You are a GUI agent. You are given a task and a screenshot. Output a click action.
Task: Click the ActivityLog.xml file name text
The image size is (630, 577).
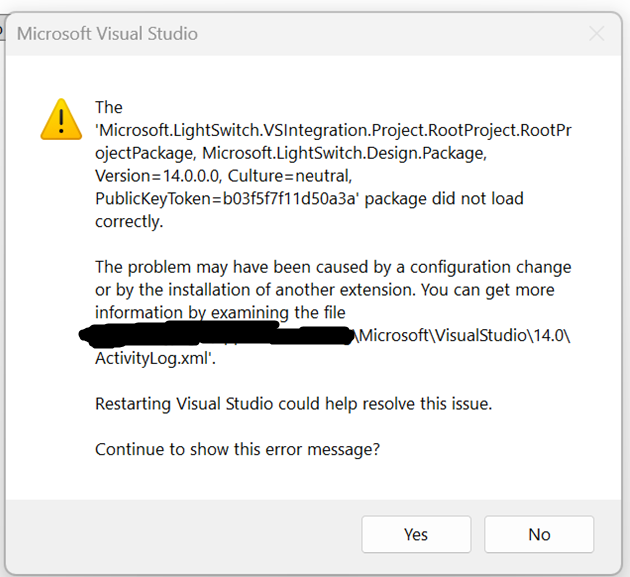point(155,359)
